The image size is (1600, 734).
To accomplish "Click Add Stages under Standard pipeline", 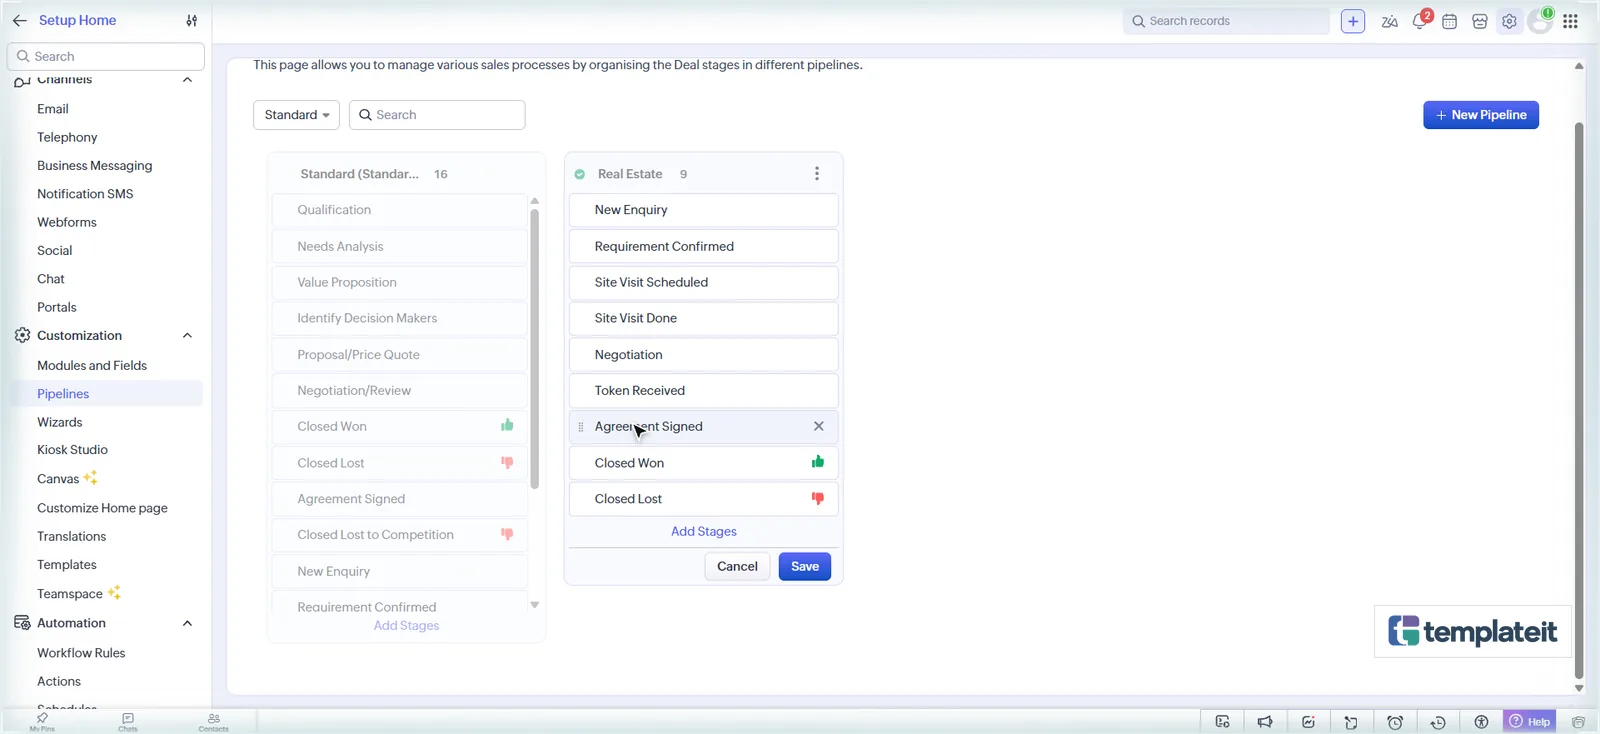I will pos(406,626).
